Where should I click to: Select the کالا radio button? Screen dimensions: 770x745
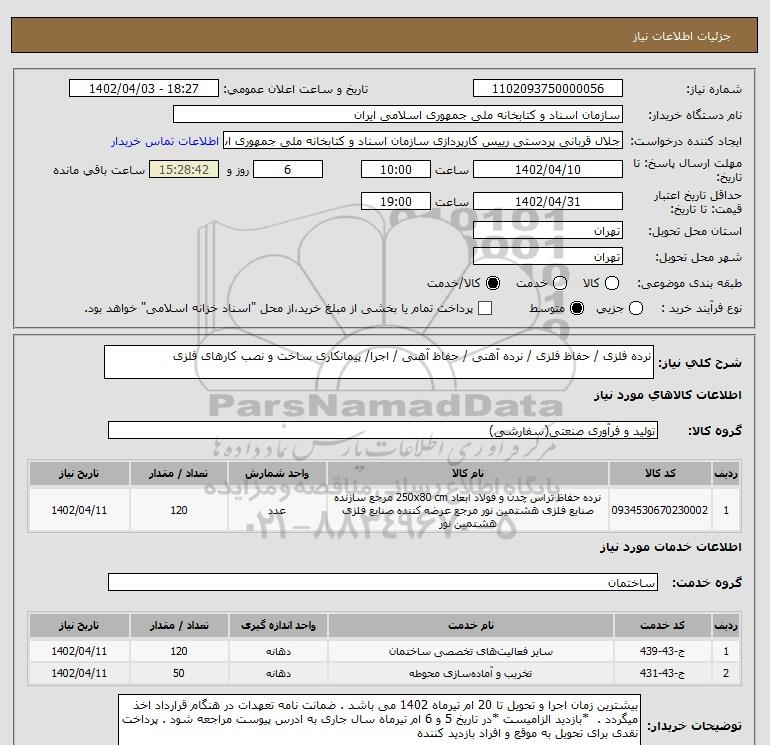coord(612,283)
